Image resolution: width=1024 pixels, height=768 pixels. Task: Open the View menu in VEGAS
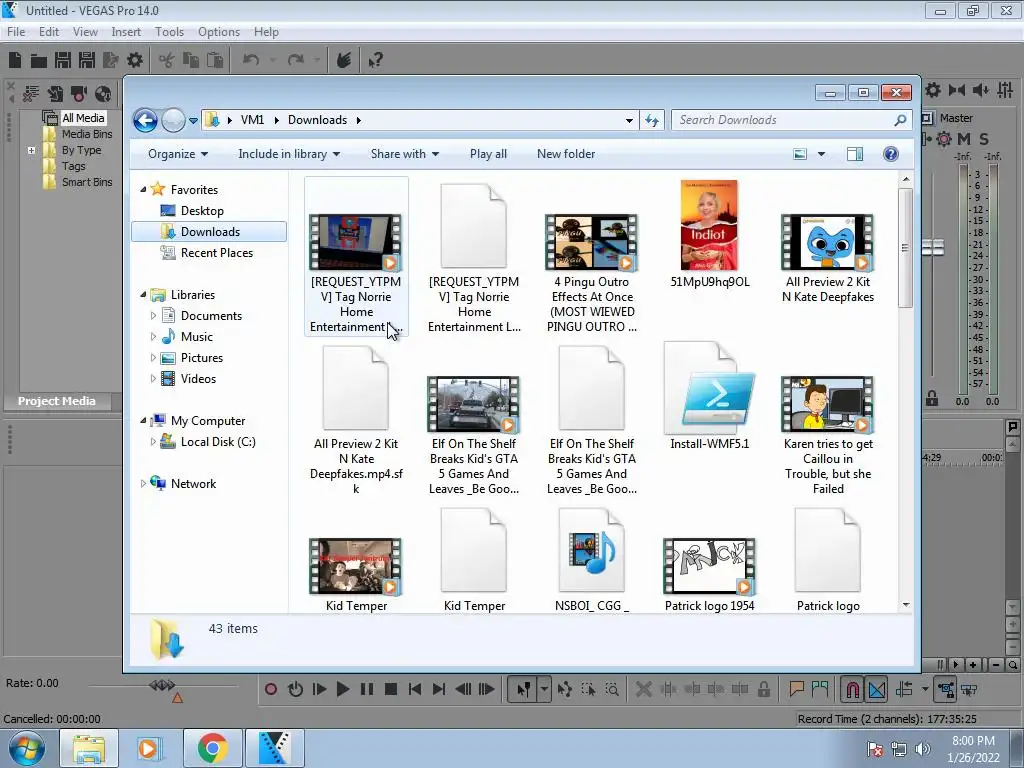[x=85, y=31]
